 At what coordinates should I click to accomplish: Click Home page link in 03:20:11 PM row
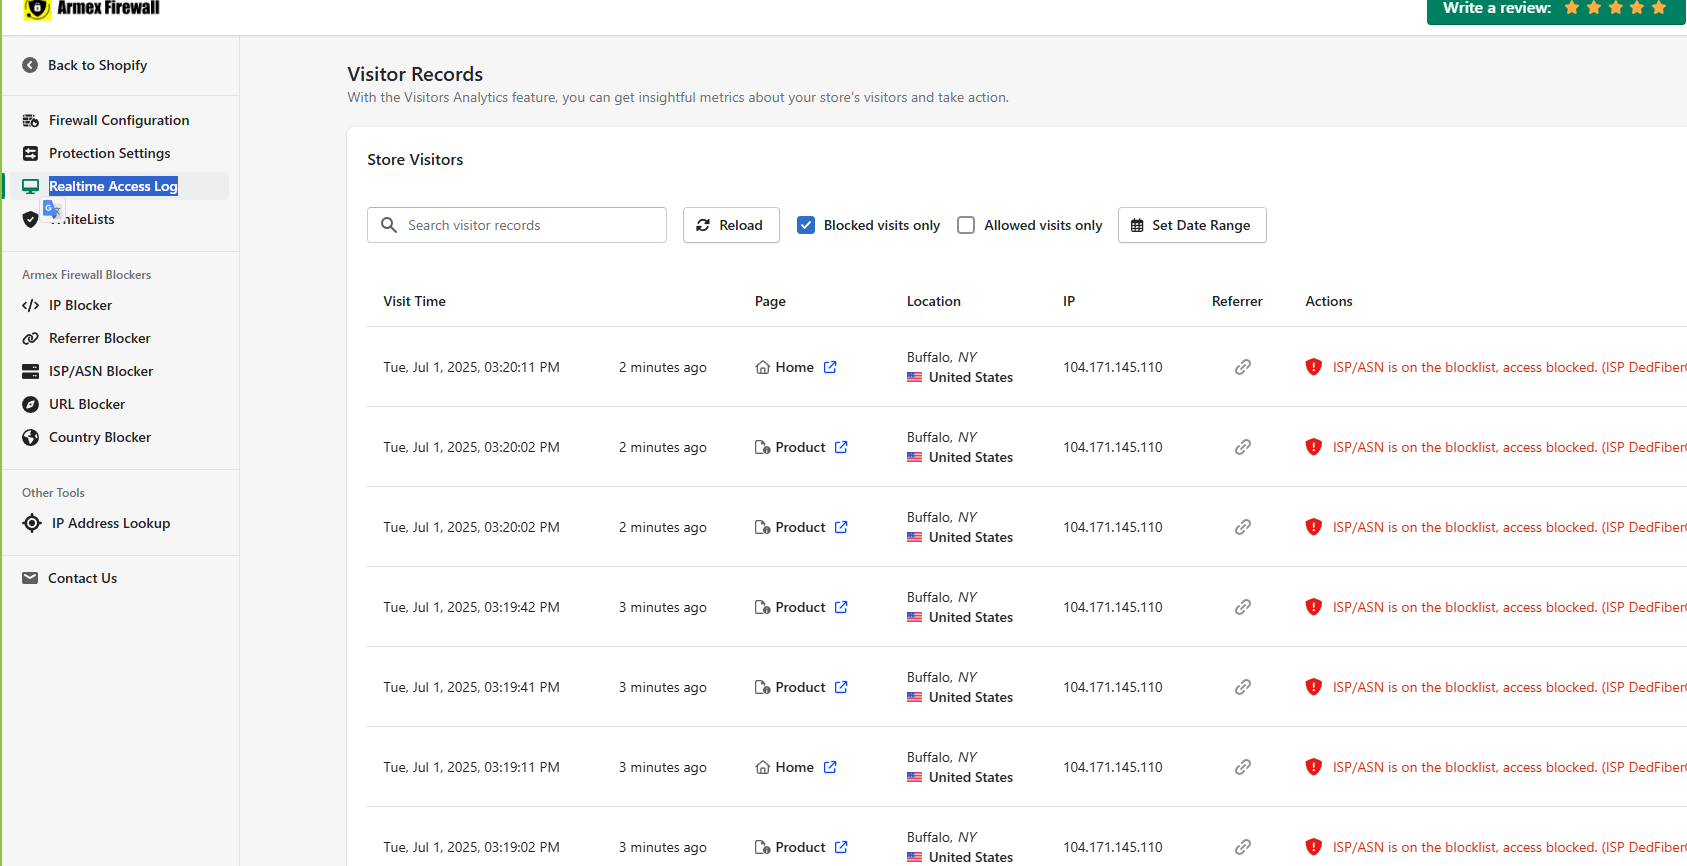[x=794, y=367]
